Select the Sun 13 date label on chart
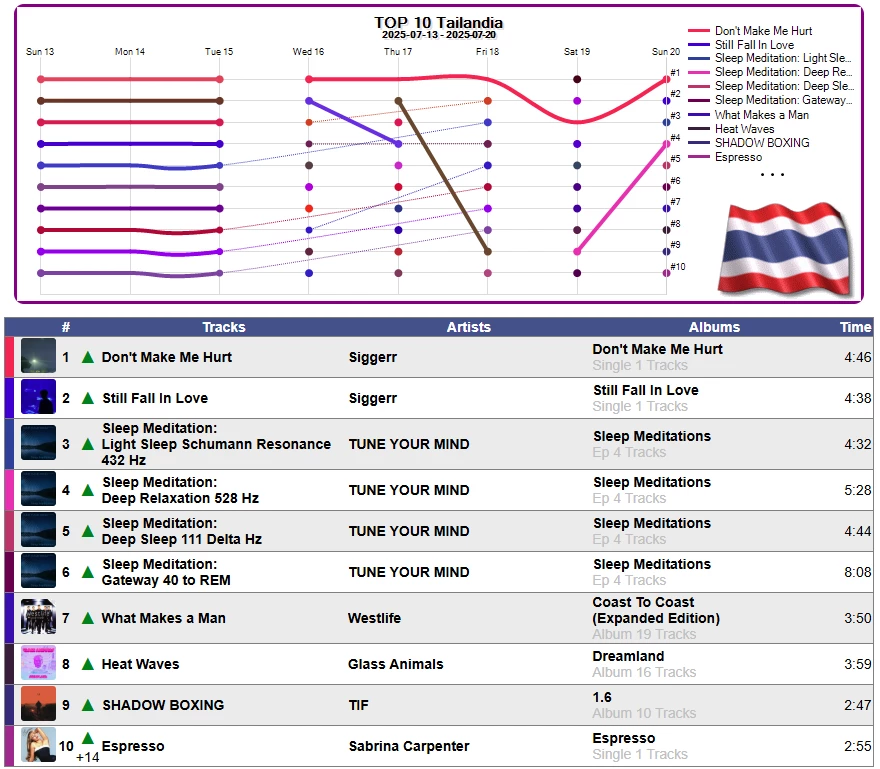The width and height of the screenshot is (880, 769). coord(40,52)
